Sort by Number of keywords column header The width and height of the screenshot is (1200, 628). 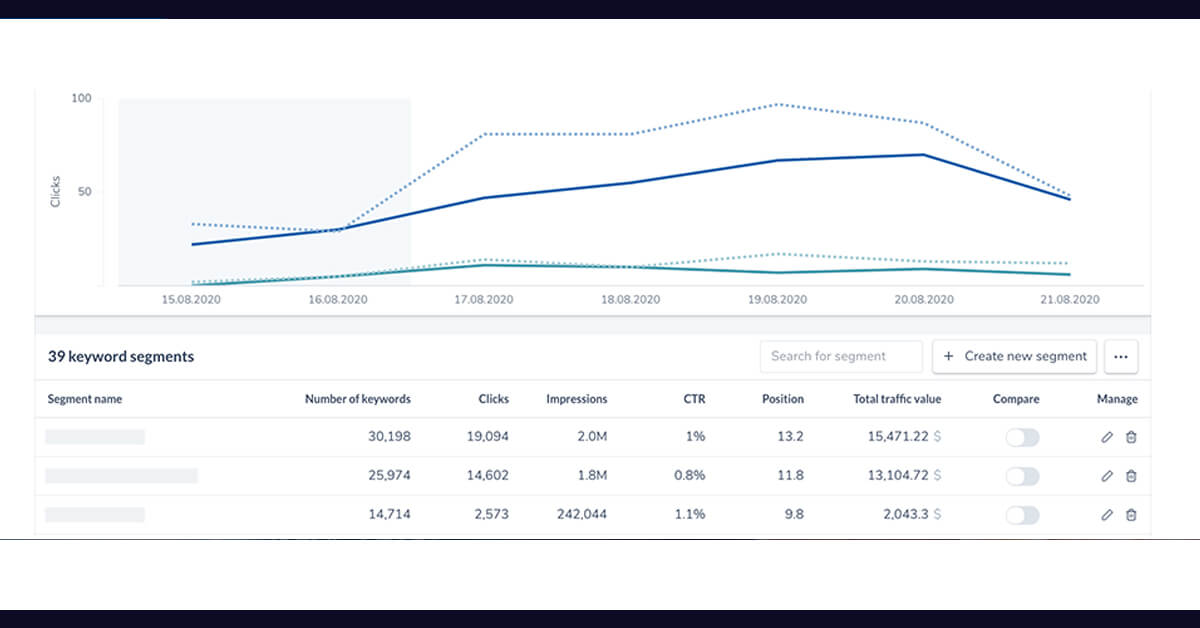pyautogui.click(x=358, y=399)
